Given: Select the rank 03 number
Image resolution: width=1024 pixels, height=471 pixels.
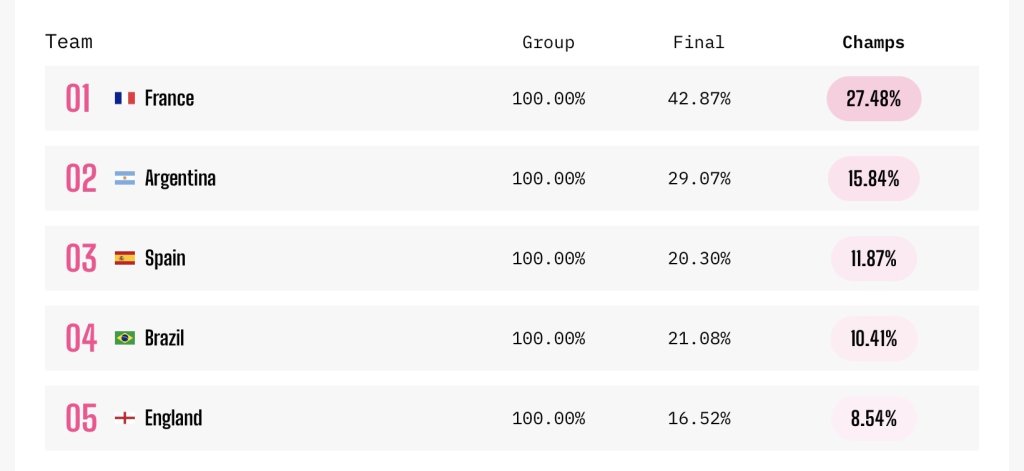Looking at the screenshot, I should click(x=81, y=258).
